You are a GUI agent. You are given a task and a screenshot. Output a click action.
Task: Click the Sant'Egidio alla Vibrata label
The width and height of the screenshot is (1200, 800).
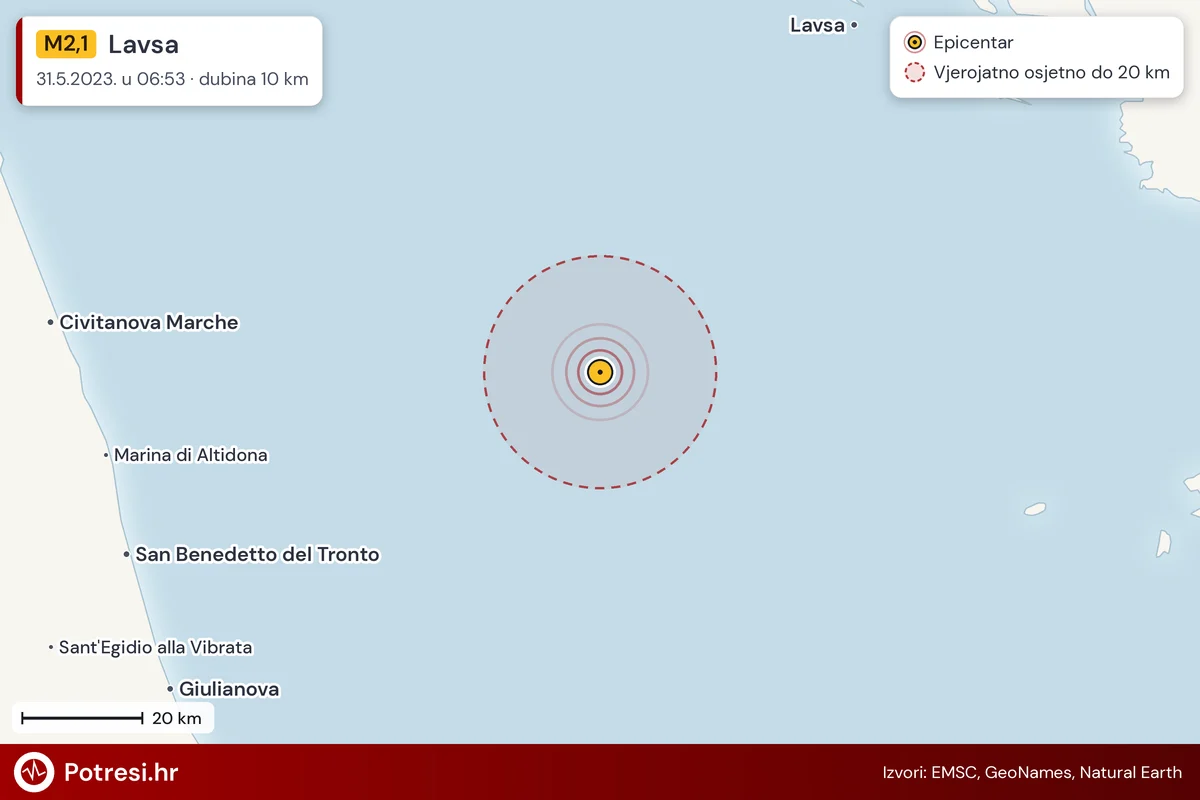156,647
